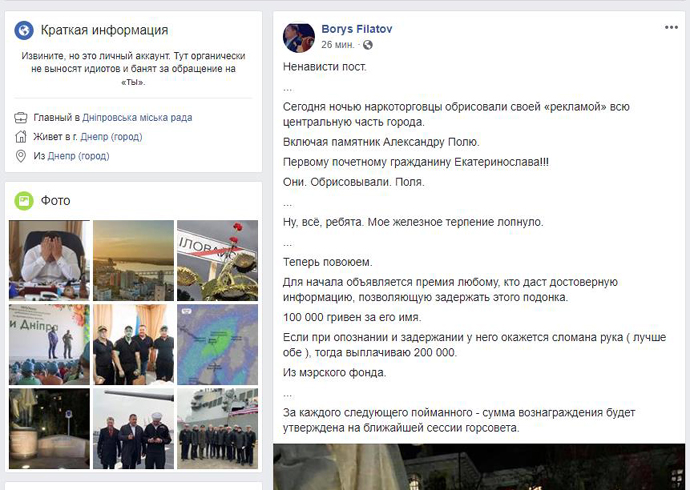The height and width of the screenshot is (490, 690).
Task: Click the green Фото section icon
Action: [24, 201]
